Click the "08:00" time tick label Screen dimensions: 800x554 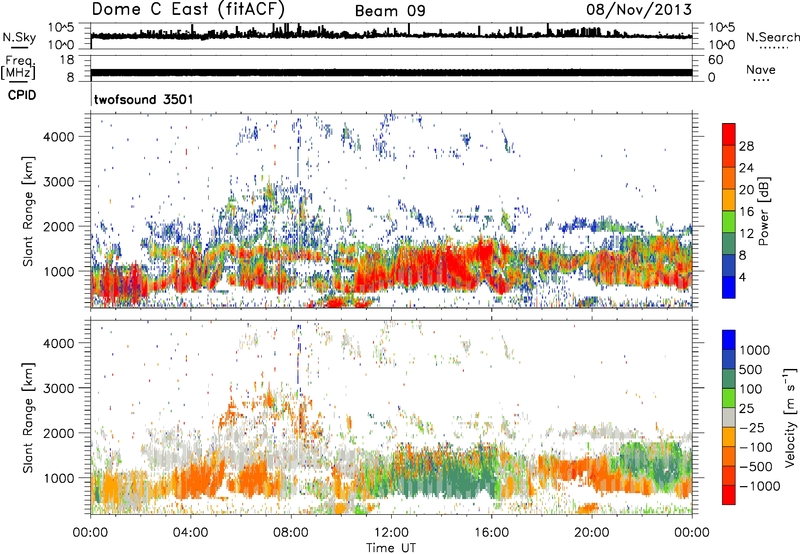[291, 533]
